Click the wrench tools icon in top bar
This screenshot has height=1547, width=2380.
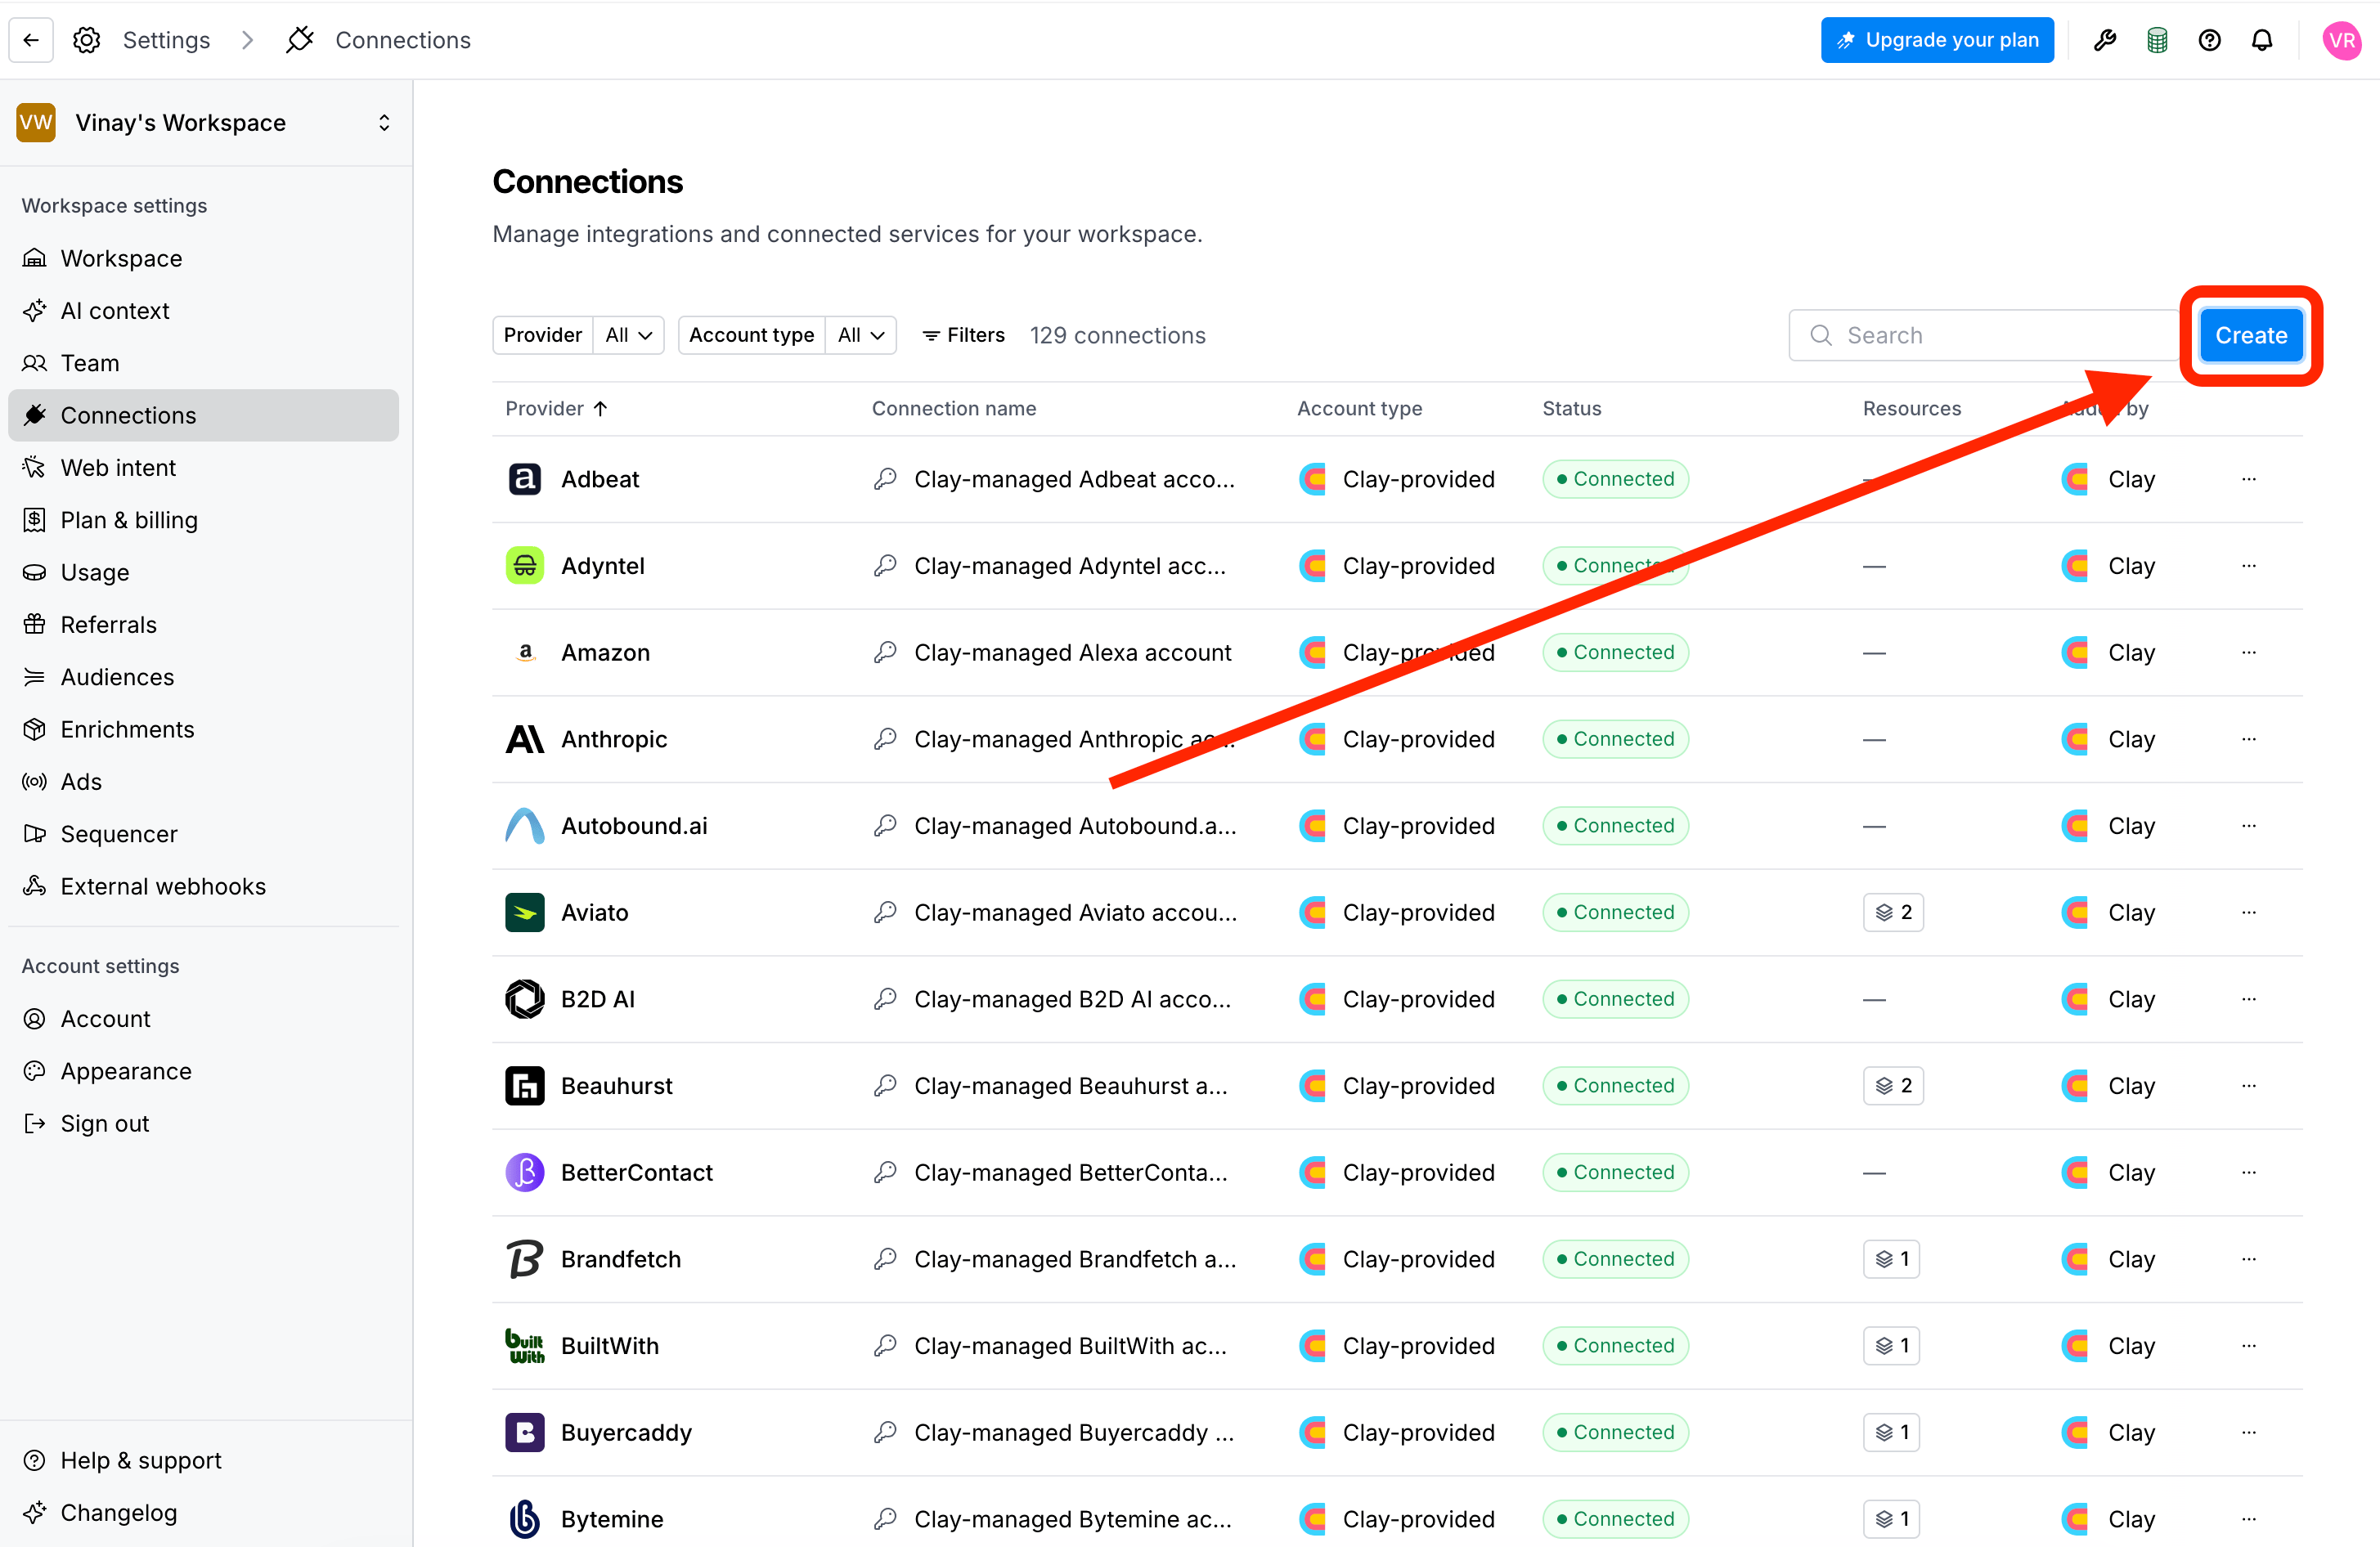point(2105,40)
